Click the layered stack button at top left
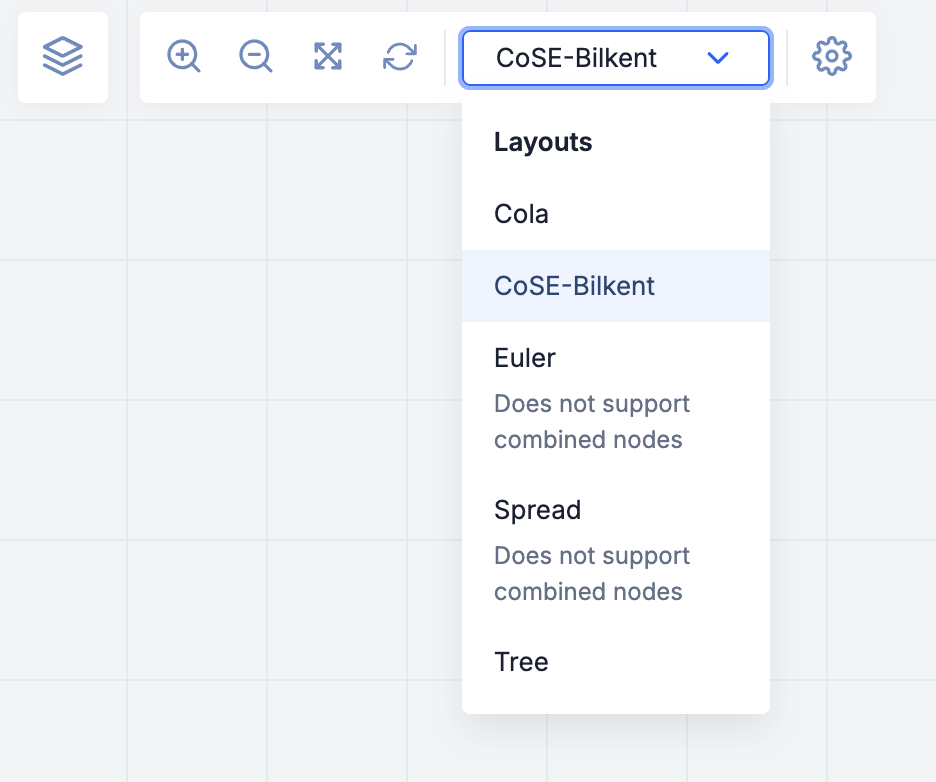This screenshot has height=782, width=936. click(62, 57)
